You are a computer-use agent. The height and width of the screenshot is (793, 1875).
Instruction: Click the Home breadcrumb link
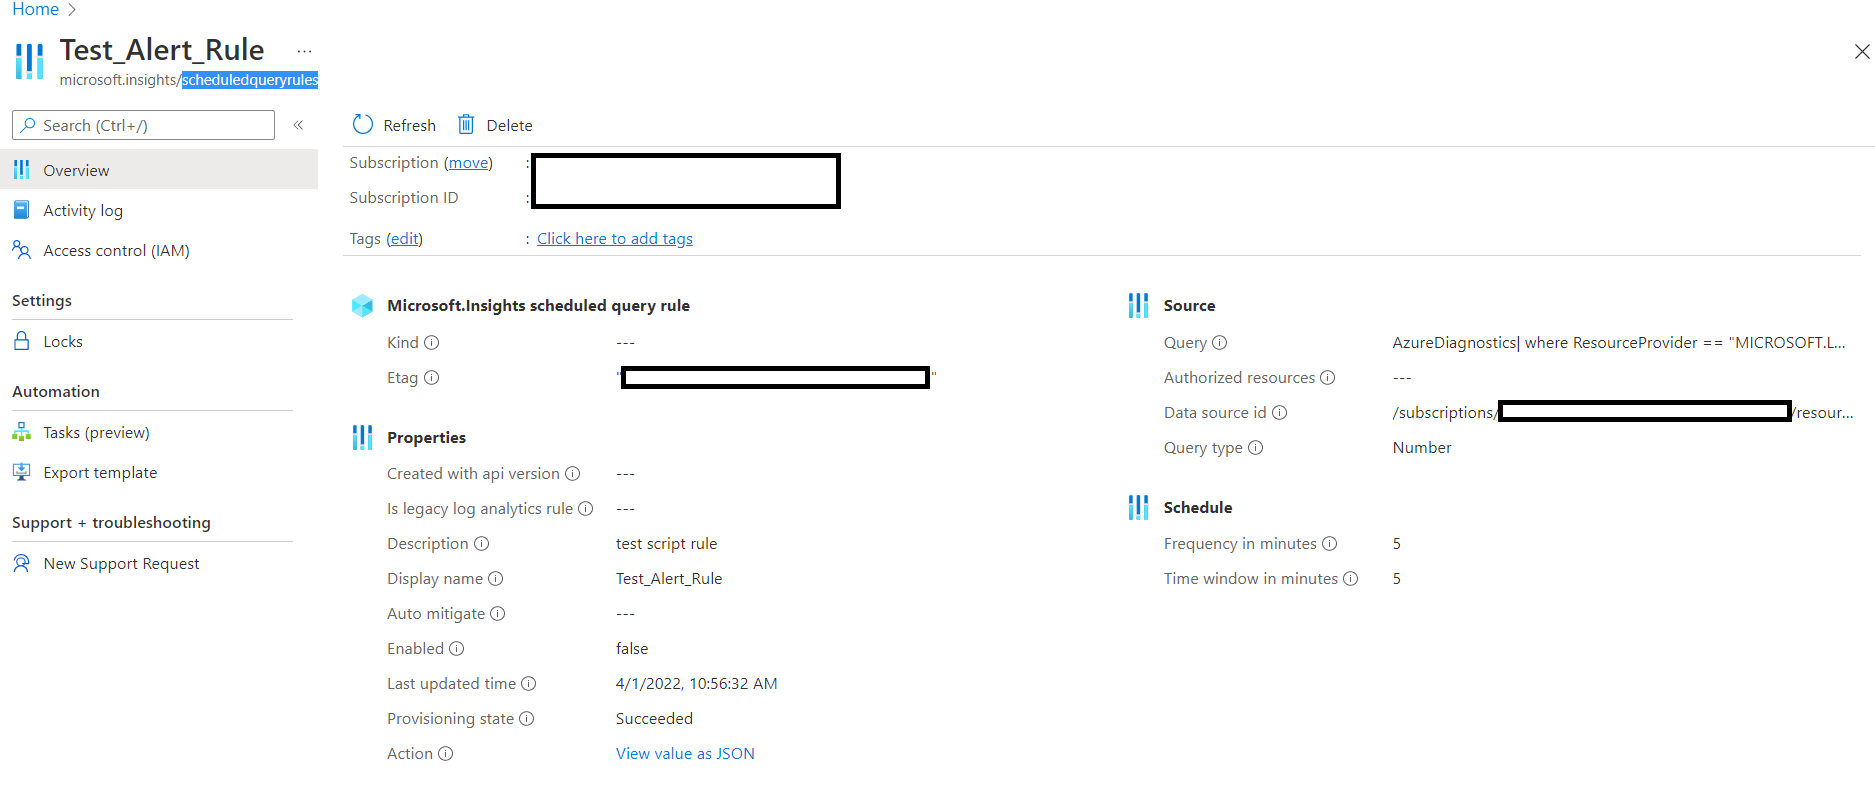pyautogui.click(x=35, y=9)
